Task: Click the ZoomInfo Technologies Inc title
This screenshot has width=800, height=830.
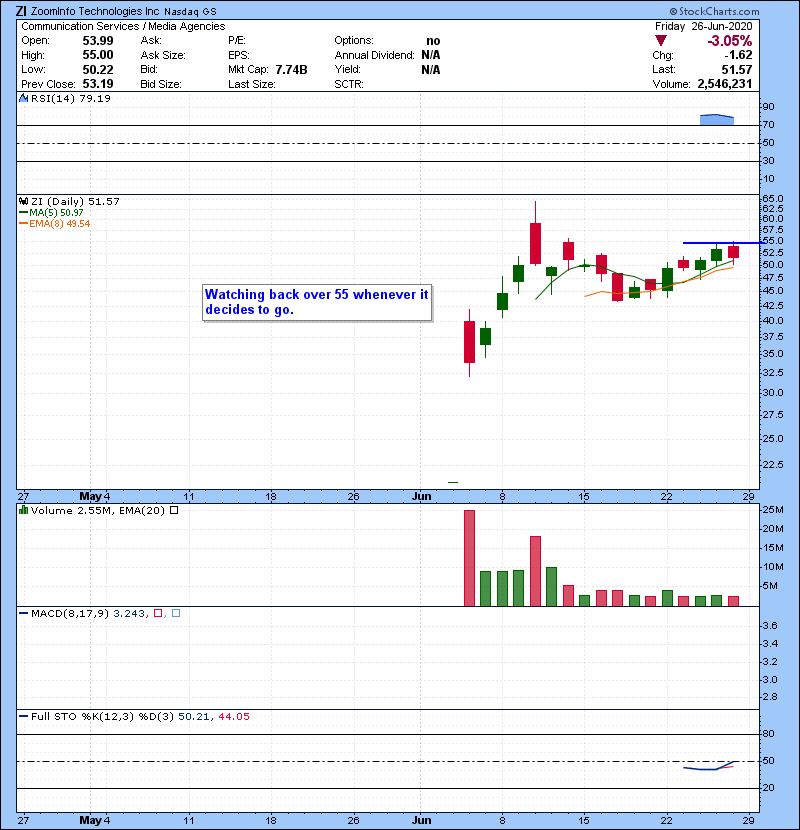Action: pyautogui.click(x=95, y=11)
